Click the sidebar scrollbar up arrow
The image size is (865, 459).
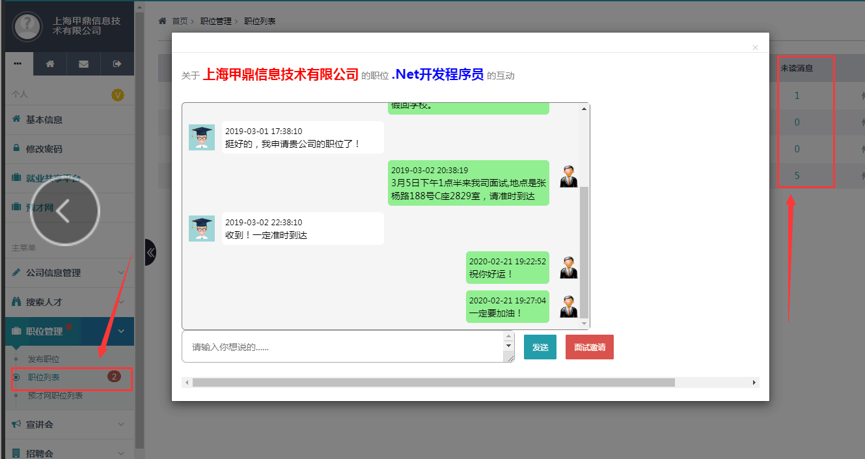[139, 8]
